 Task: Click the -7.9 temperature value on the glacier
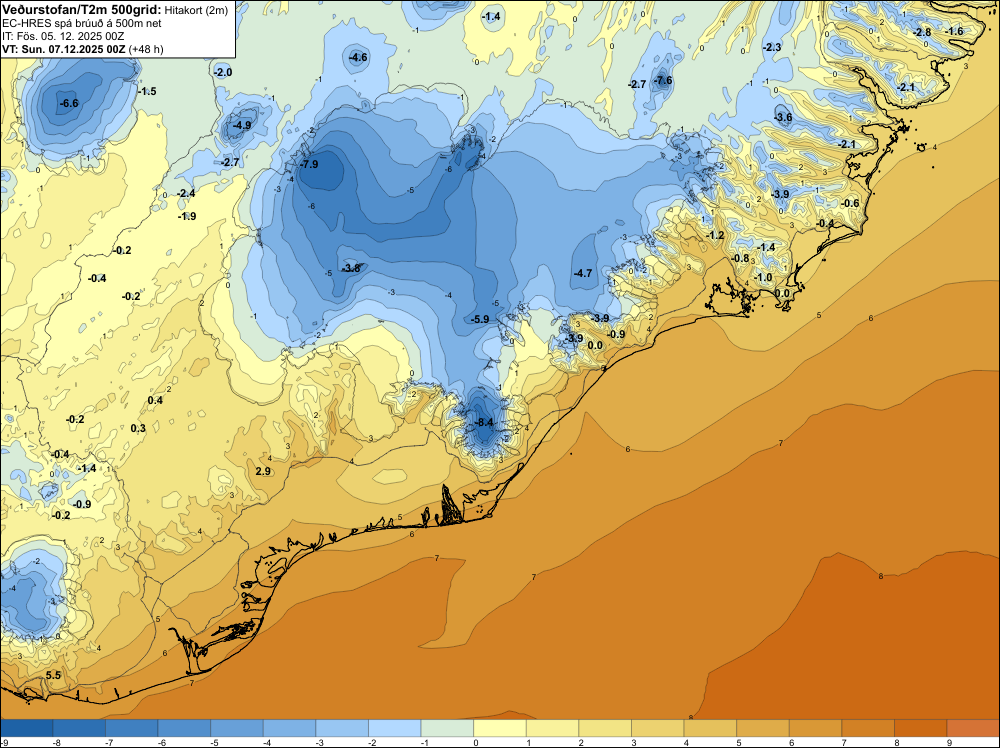click(309, 165)
